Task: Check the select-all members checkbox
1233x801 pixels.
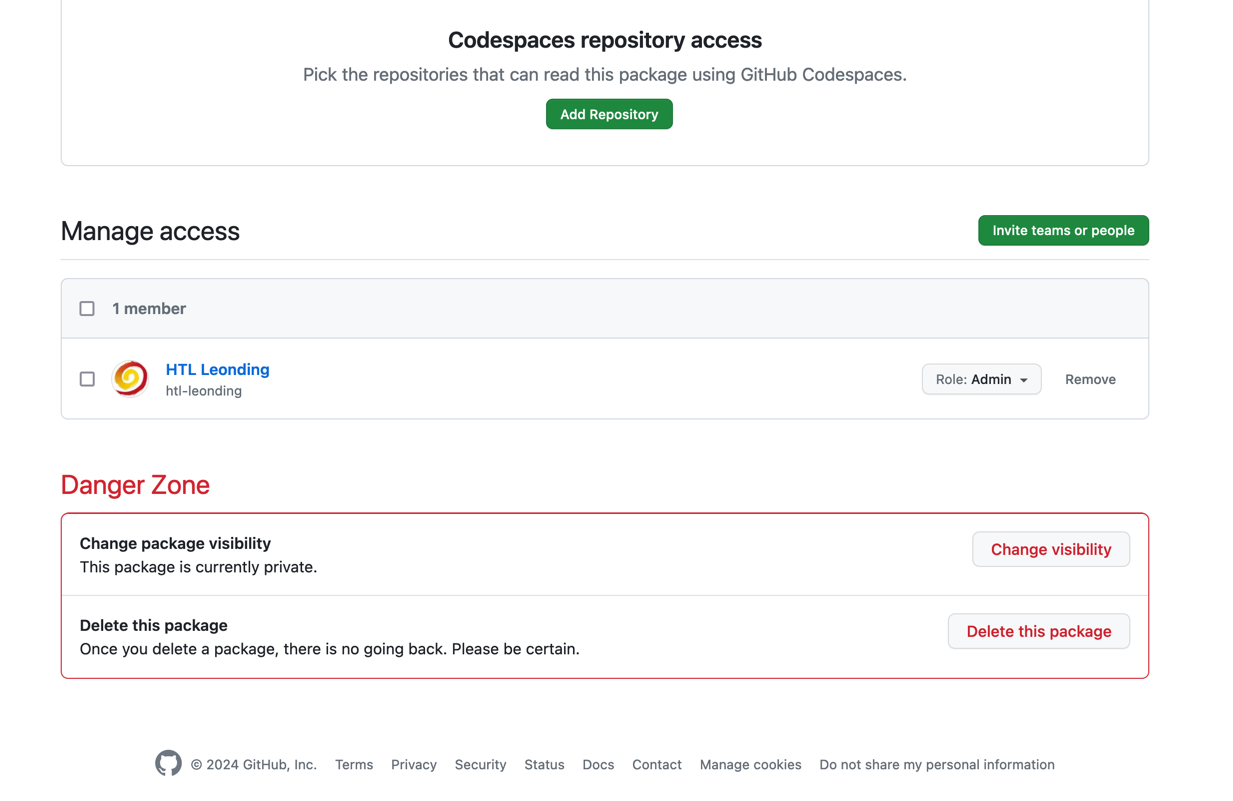Action: [87, 309]
